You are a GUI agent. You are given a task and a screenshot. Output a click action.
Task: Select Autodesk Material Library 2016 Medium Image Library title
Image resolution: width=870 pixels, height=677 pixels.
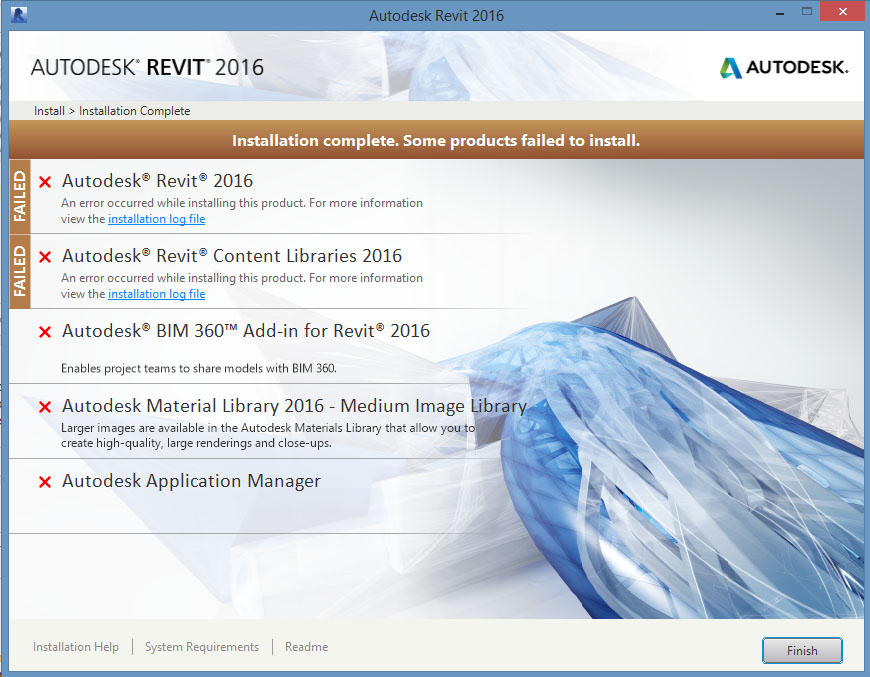point(294,406)
